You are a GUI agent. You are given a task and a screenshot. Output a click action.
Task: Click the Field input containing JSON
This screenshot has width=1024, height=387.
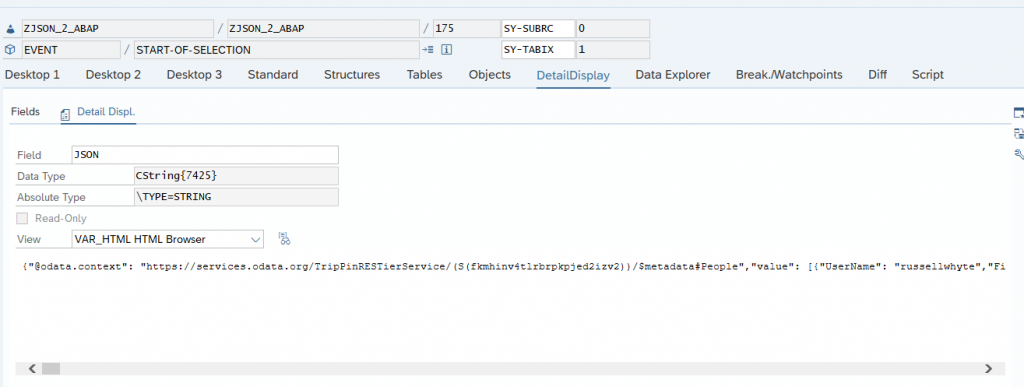204,155
